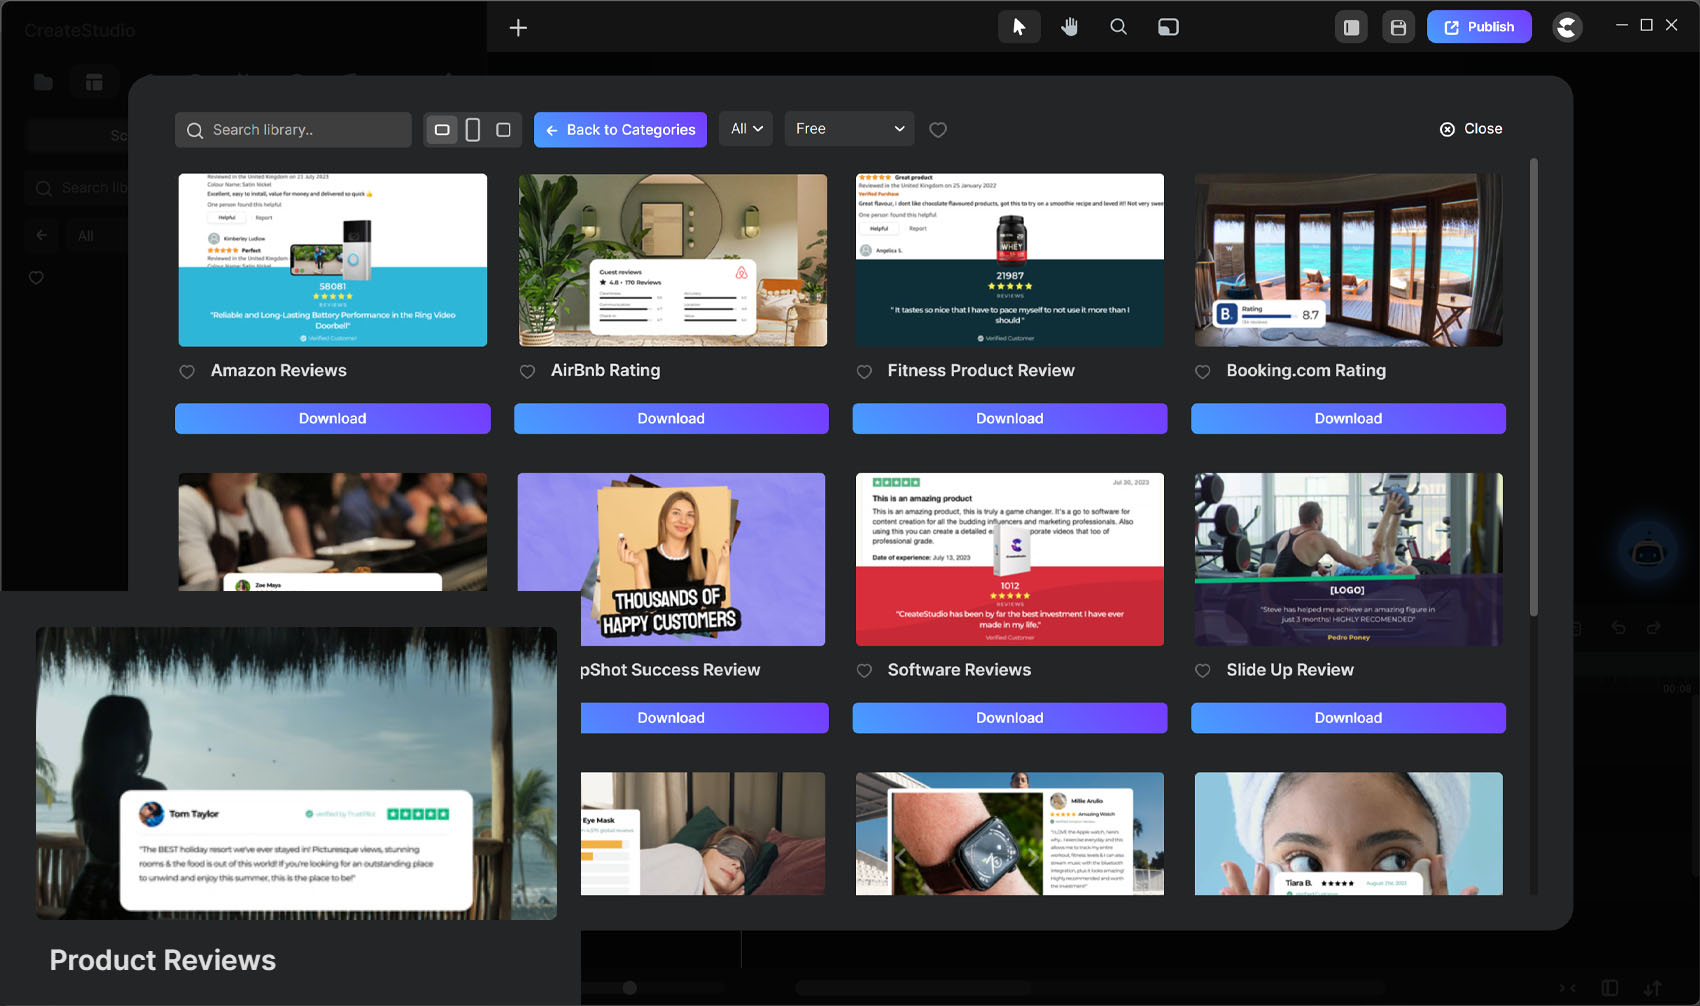This screenshot has height=1006, width=1700.
Task: Toggle the favorites filter heart
Action: [938, 130]
